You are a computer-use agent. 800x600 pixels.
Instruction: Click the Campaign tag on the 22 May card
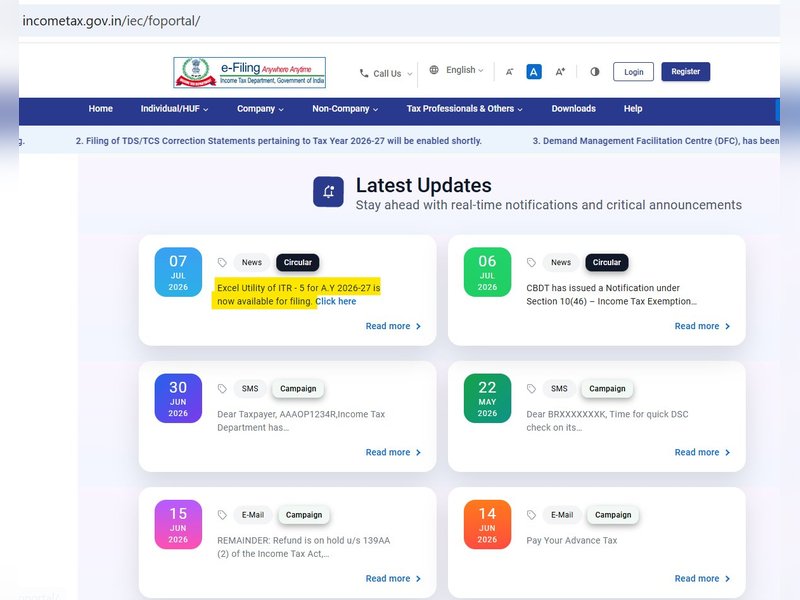[607, 389]
